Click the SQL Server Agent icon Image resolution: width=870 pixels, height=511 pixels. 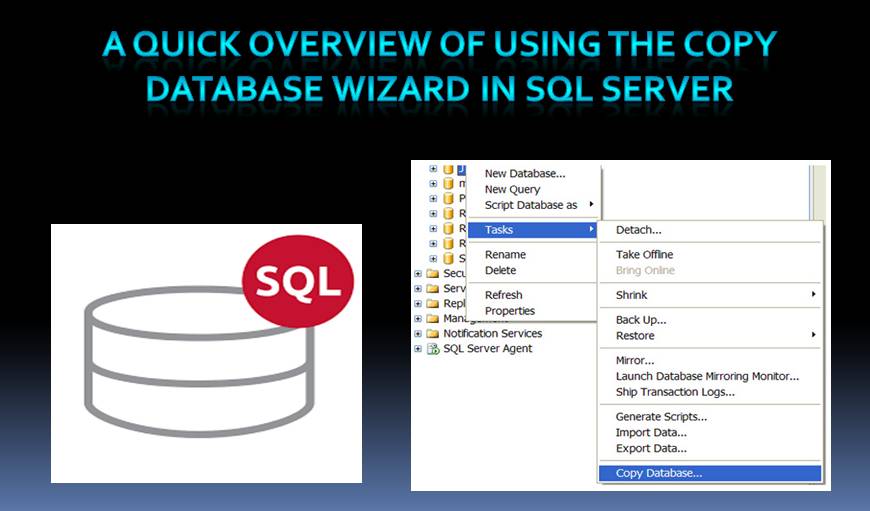pyautogui.click(x=432, y=349)
